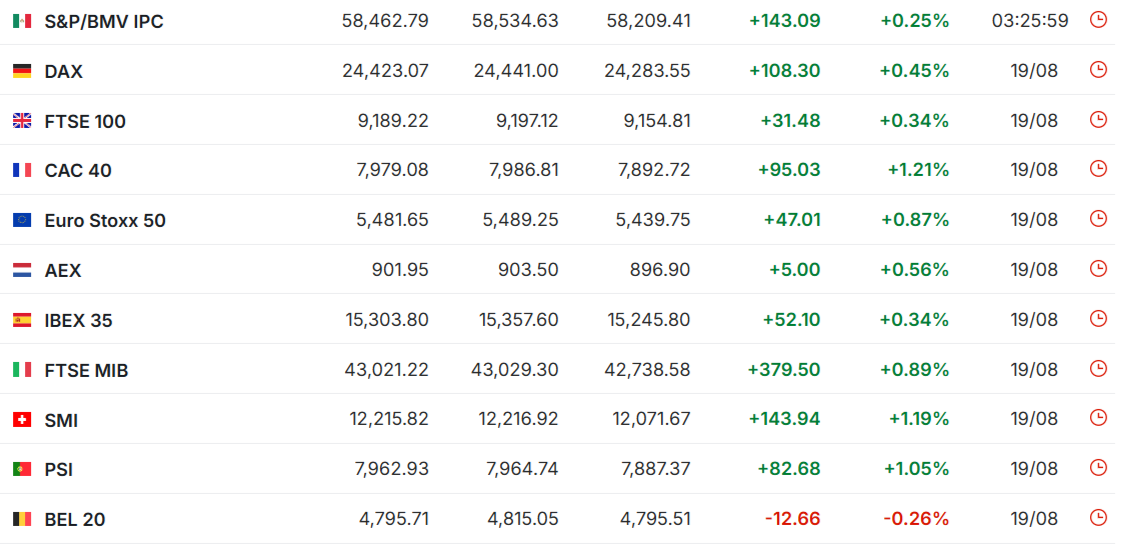
Task: Click the clock icon in DAX row
Action: tap(1097, 69)
